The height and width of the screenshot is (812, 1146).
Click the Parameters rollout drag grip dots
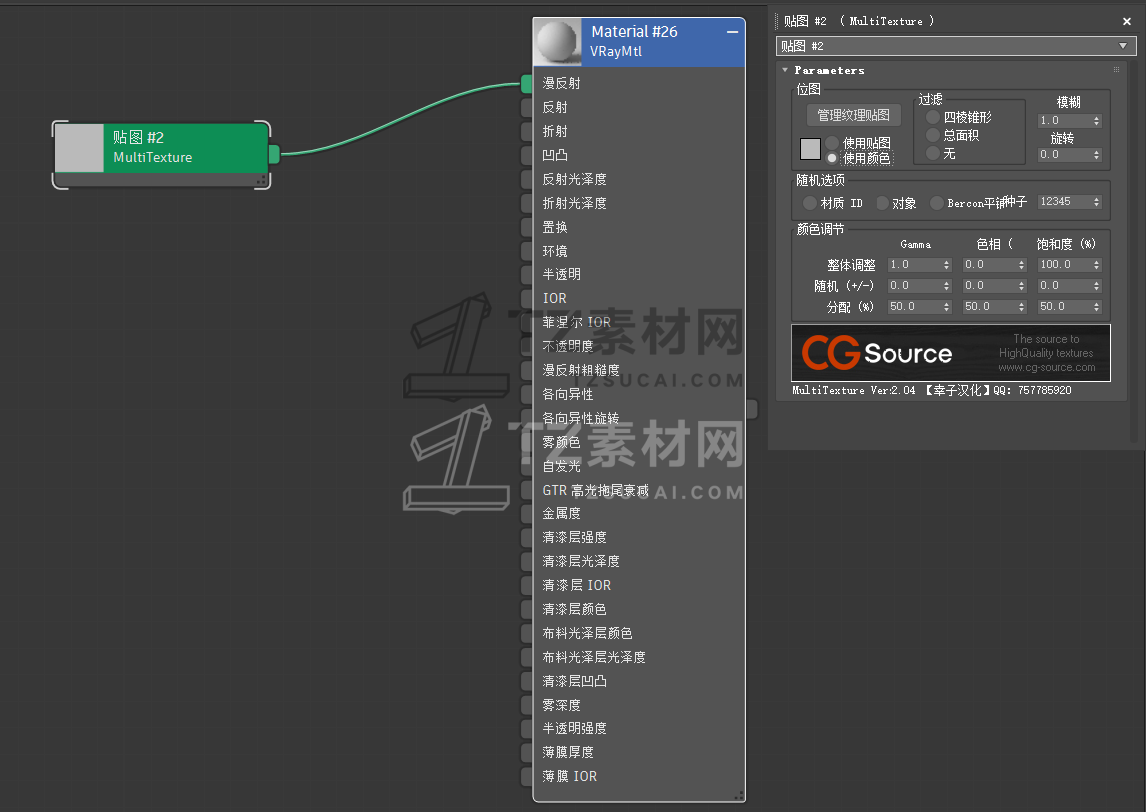(1116, 70)
